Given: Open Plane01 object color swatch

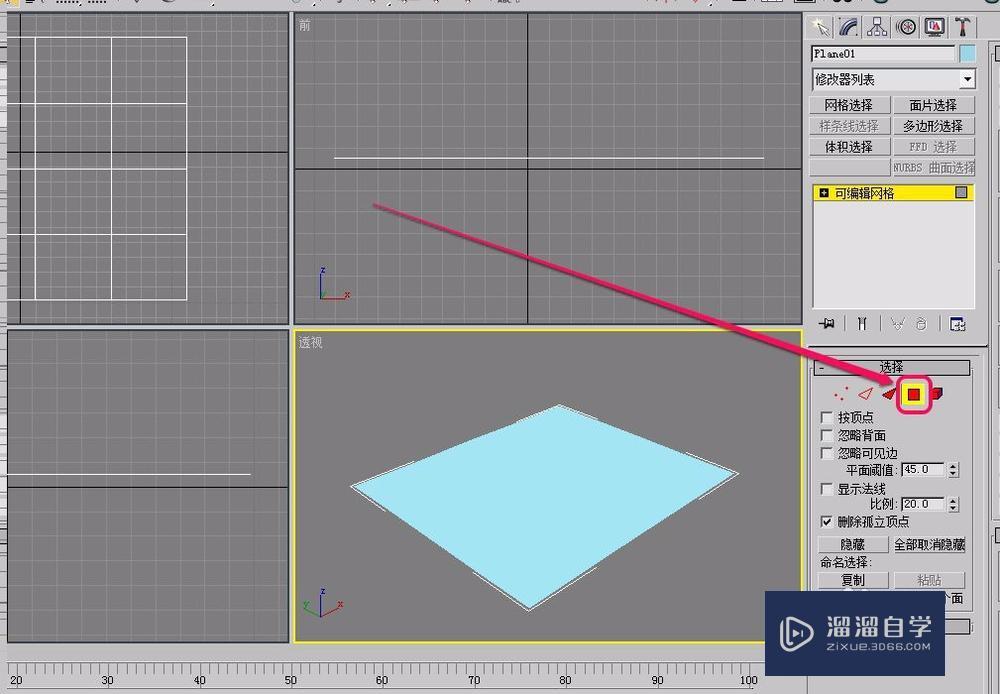Looking at the screenshot, I should (x=967, y=54).
